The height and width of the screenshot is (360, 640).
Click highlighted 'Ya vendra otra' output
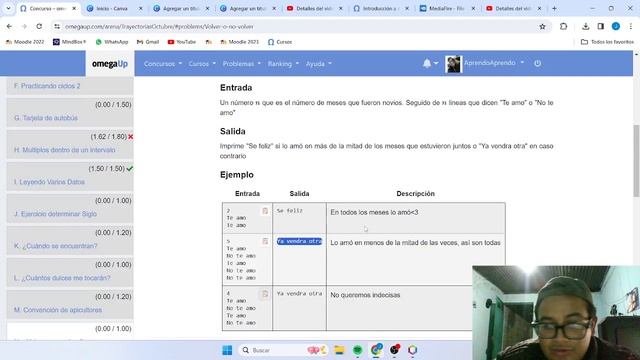coord(300,241)
